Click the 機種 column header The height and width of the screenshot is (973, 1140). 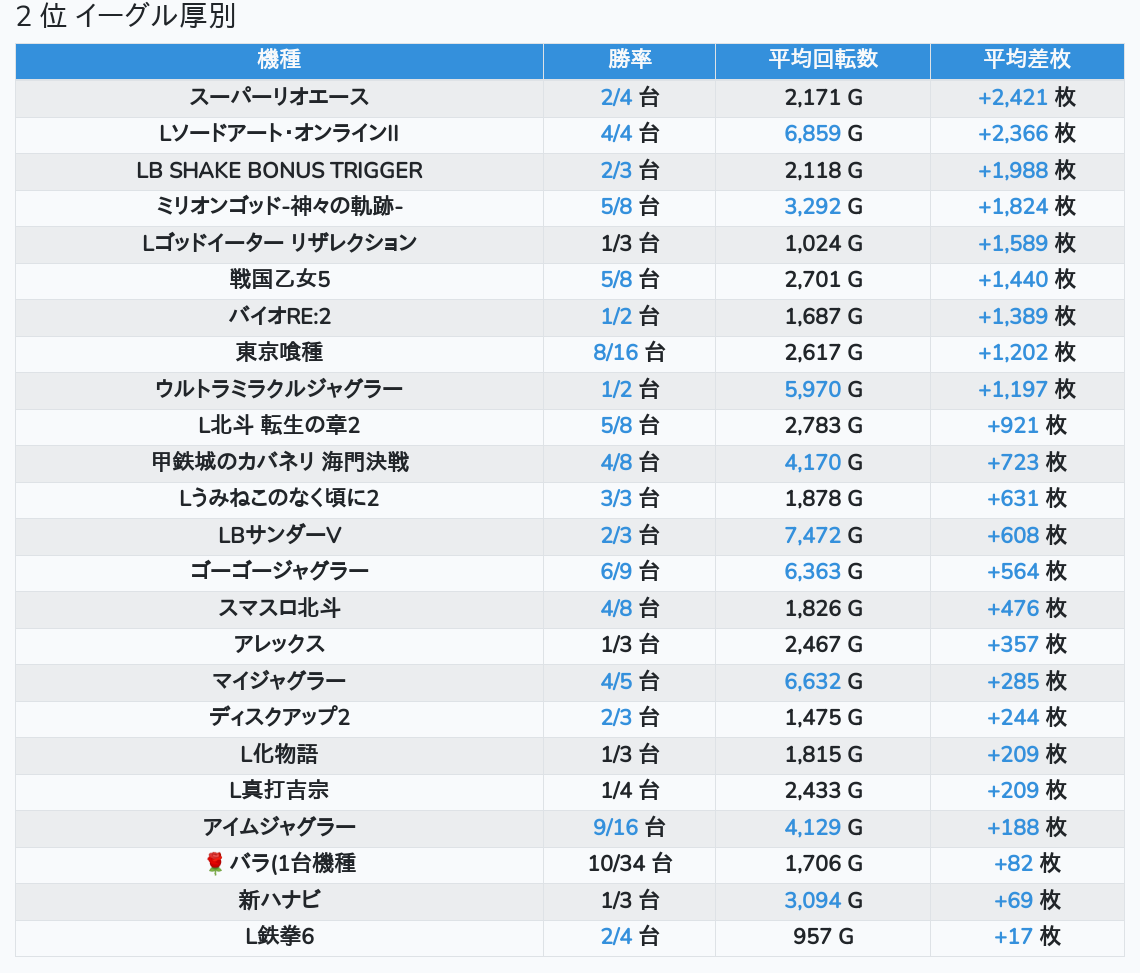click(x=279, y=60)
